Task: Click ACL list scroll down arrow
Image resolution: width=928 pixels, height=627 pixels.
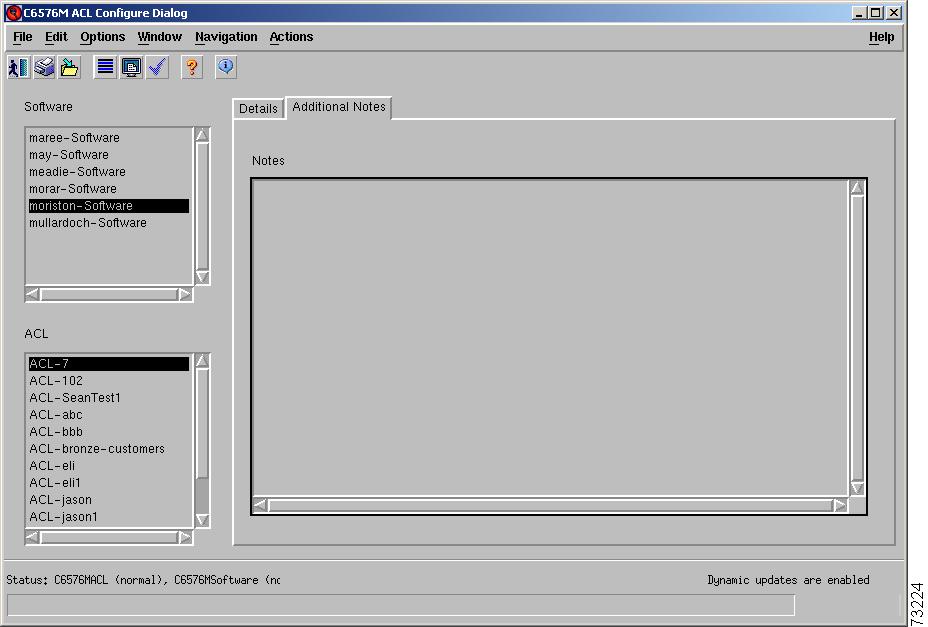Action: coord(202,520)
